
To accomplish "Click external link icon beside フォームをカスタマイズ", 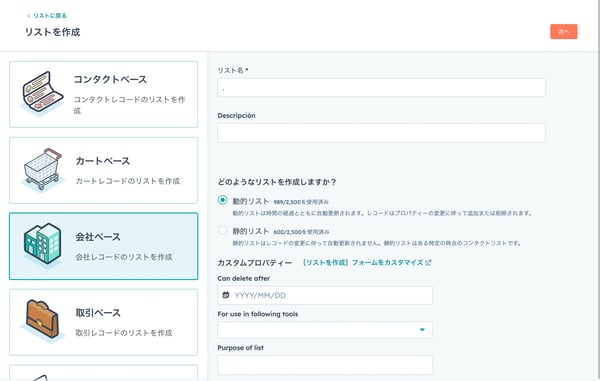I will pos(428,263).
